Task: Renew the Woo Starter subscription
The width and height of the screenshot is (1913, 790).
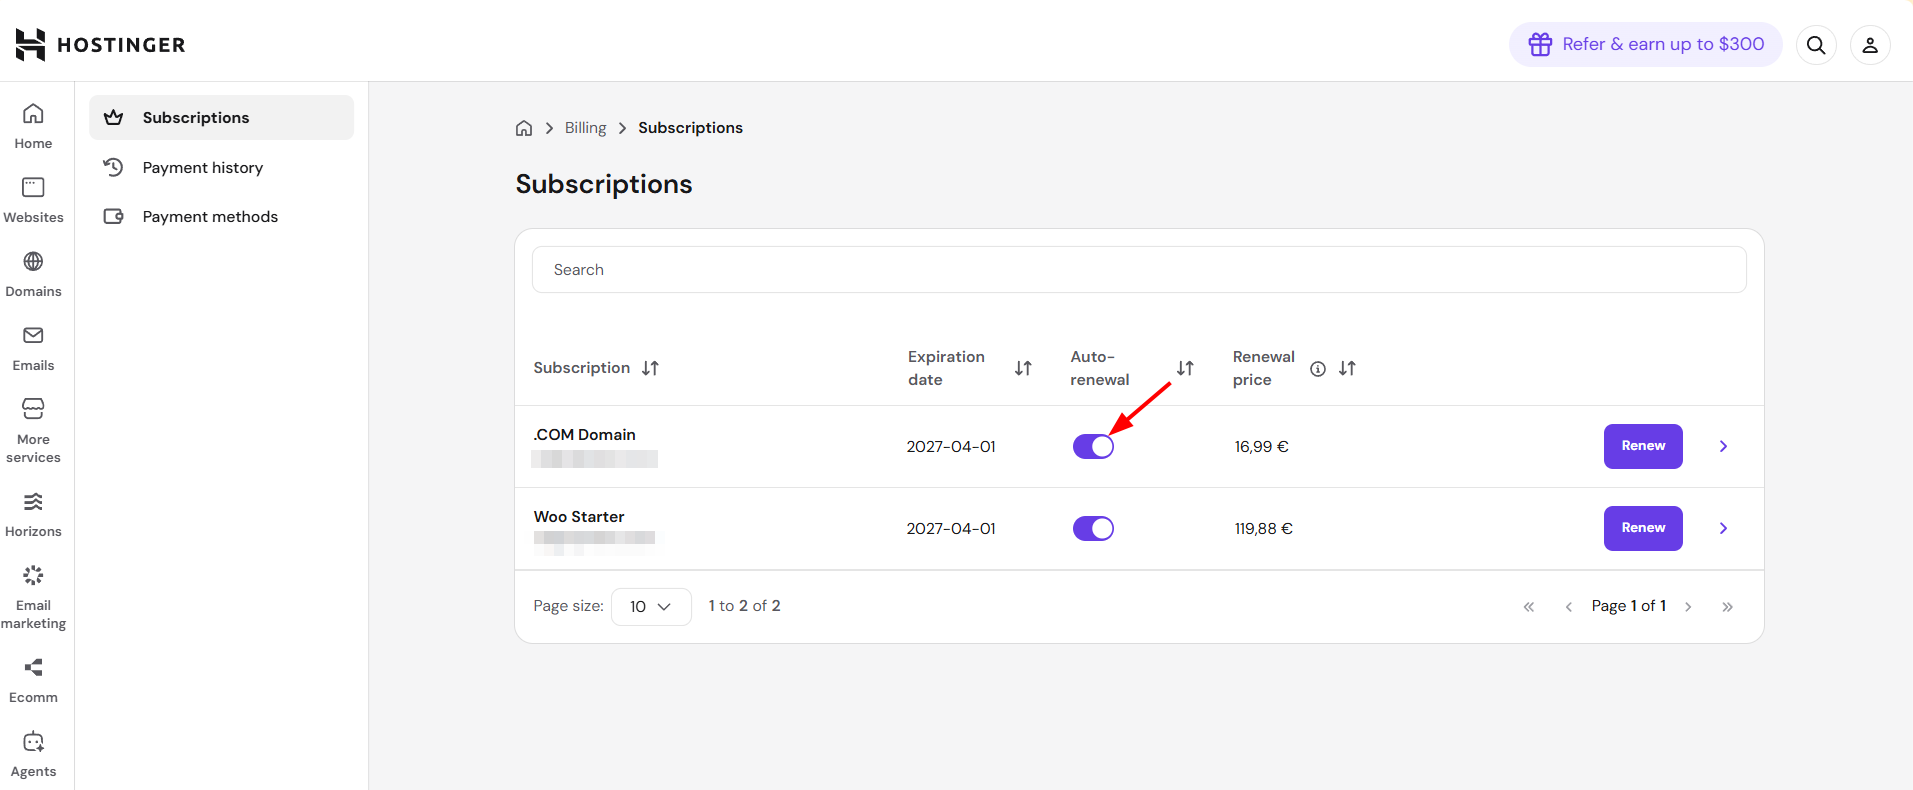Action: pos(1643,528)
